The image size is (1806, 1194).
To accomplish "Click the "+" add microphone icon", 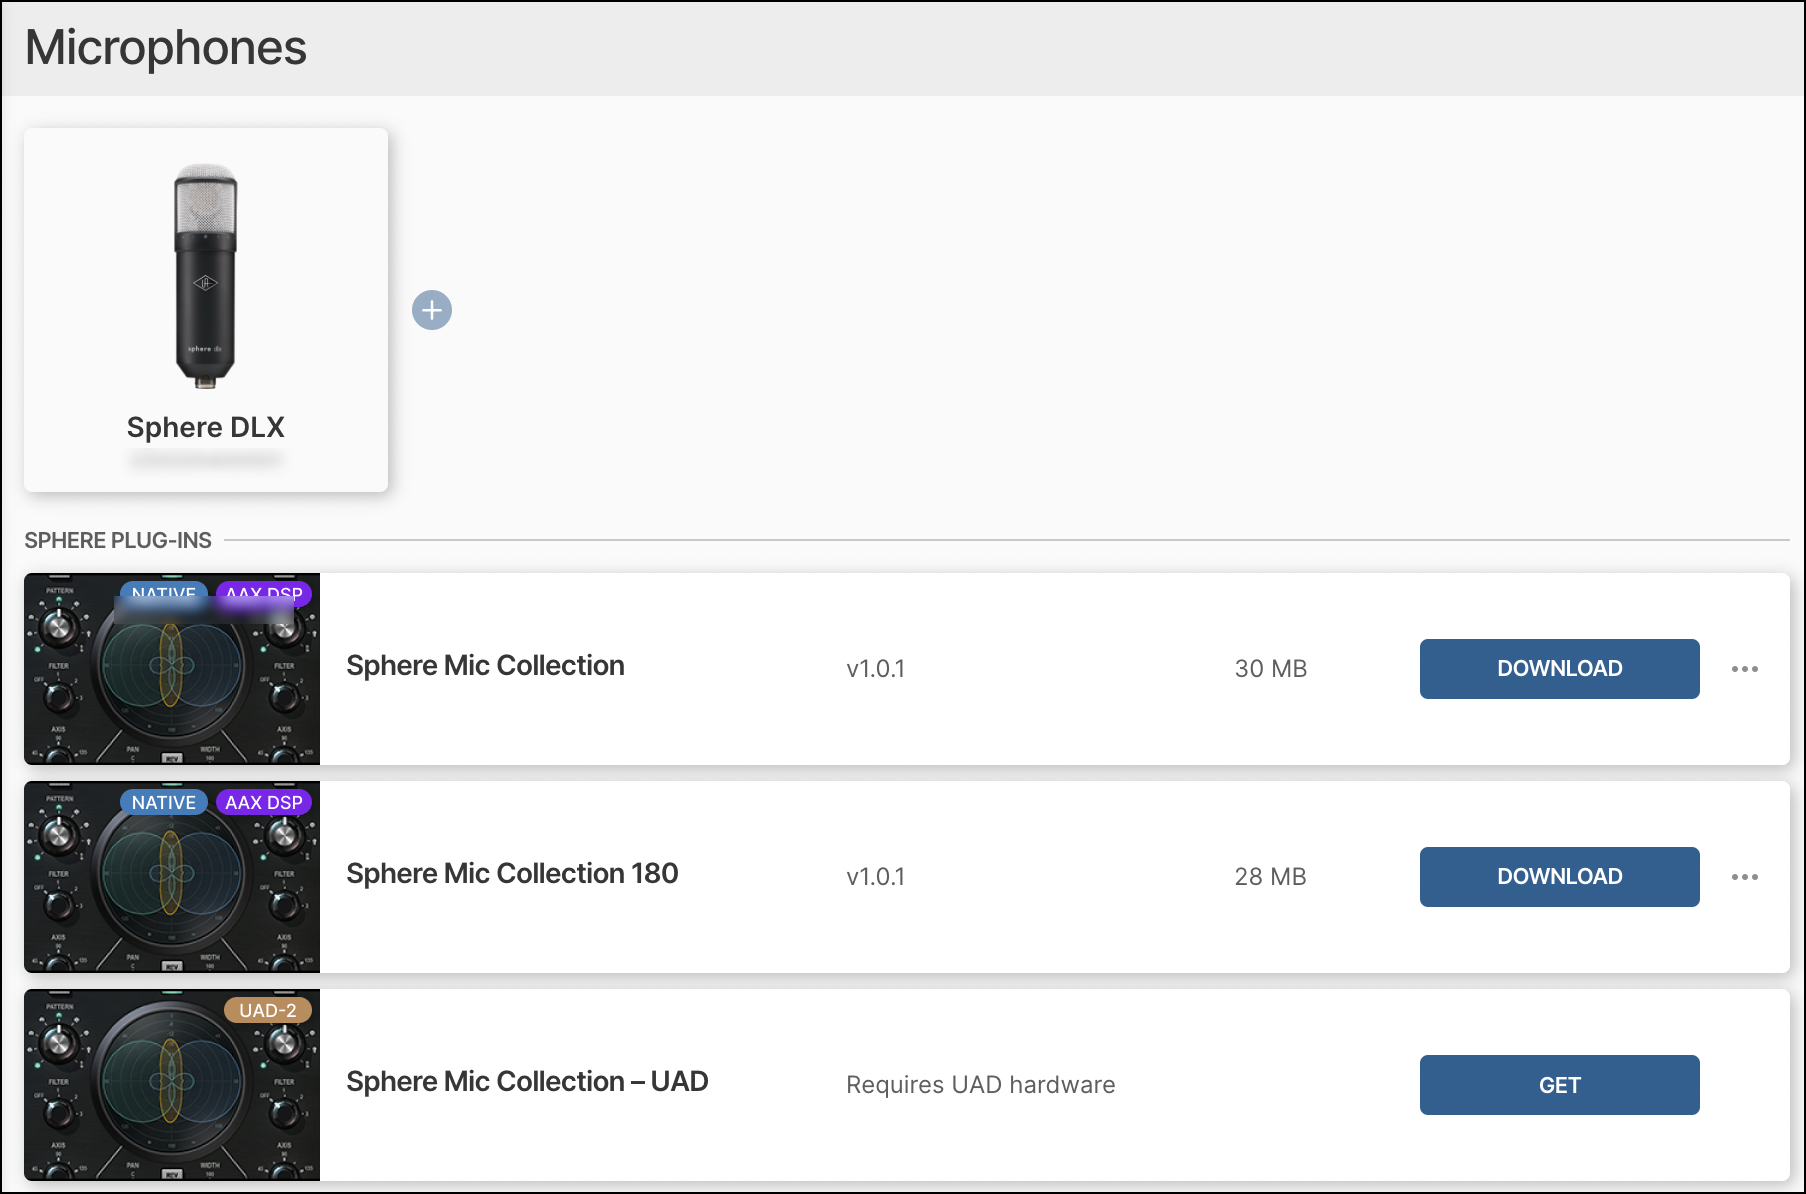I will pyautogui.click(x=432, y=310).
